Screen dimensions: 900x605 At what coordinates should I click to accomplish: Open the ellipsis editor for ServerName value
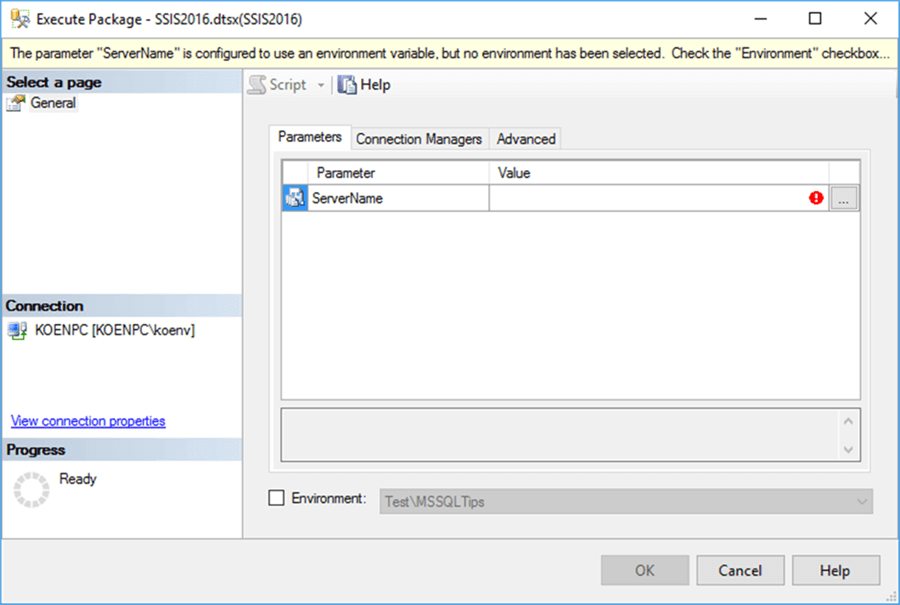click(x=843, y=199)
